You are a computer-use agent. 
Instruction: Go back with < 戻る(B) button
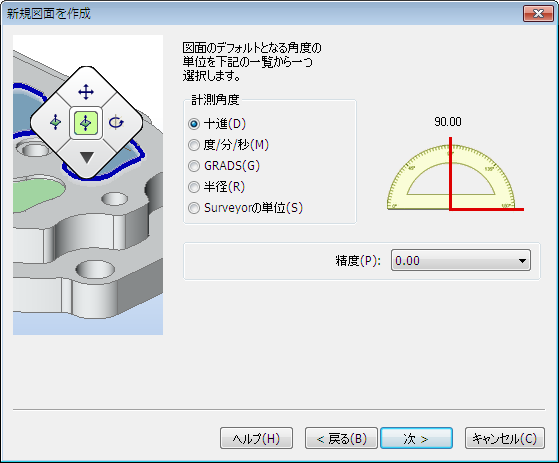(x=341, y=438)
